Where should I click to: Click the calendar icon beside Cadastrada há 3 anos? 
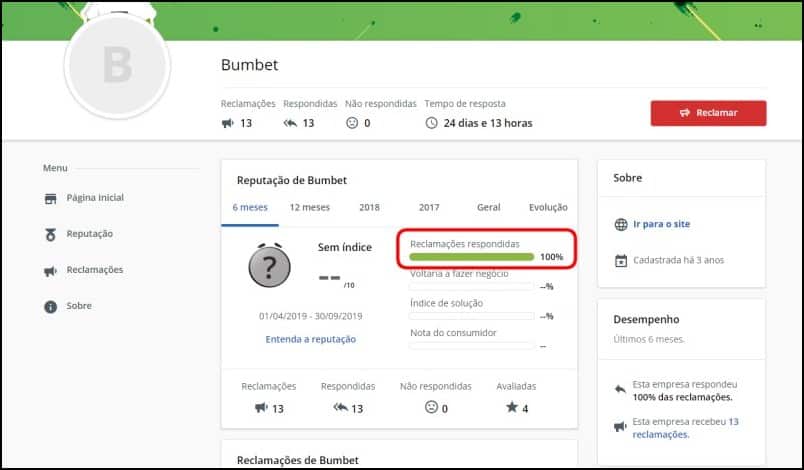pos(620,261)
